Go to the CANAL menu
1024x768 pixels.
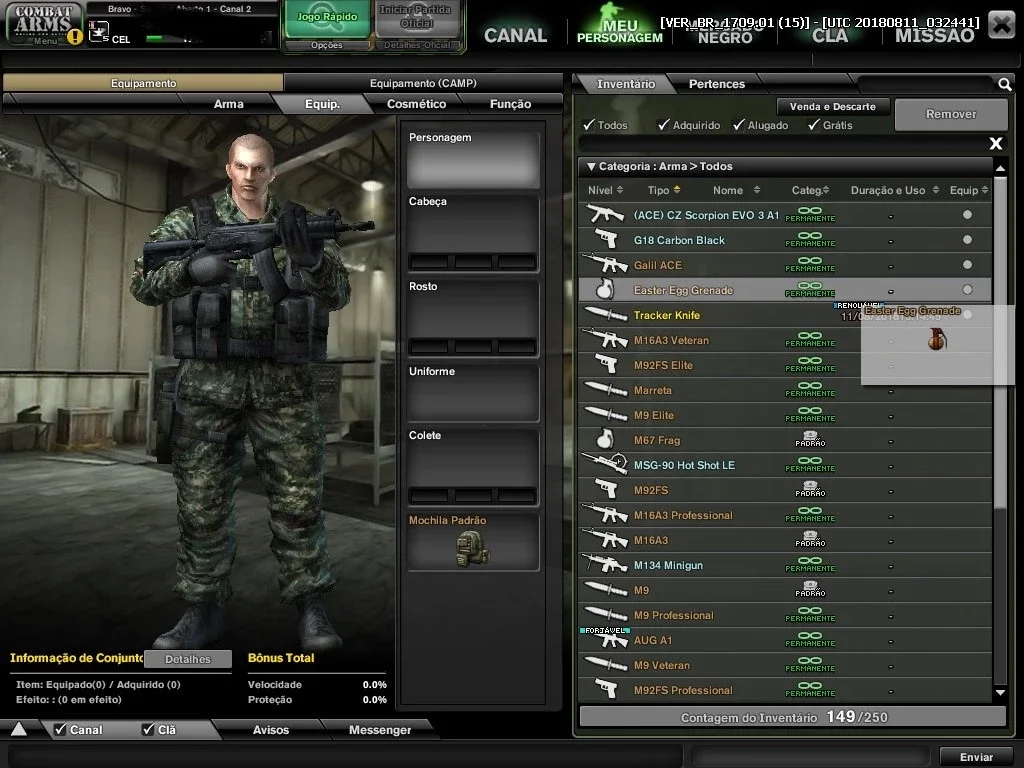point(515,35)
